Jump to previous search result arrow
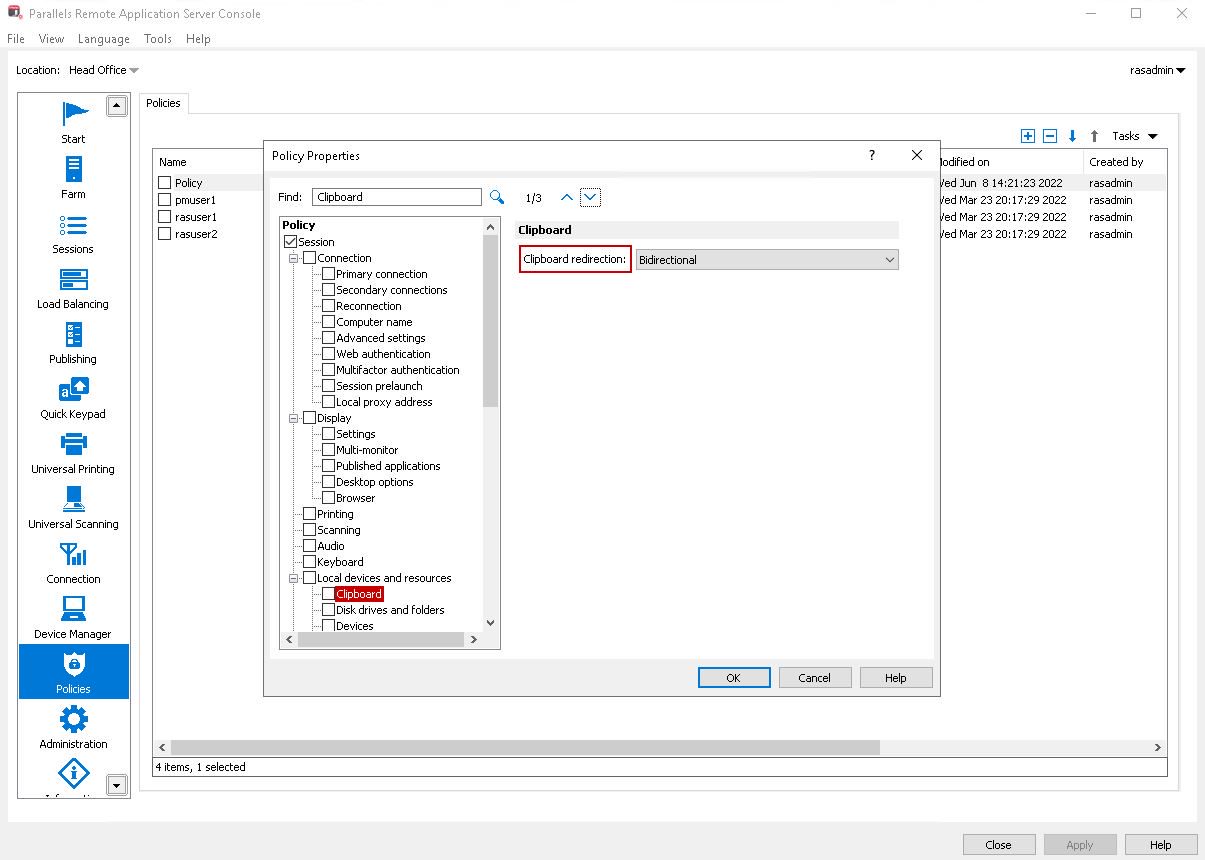 567,198
